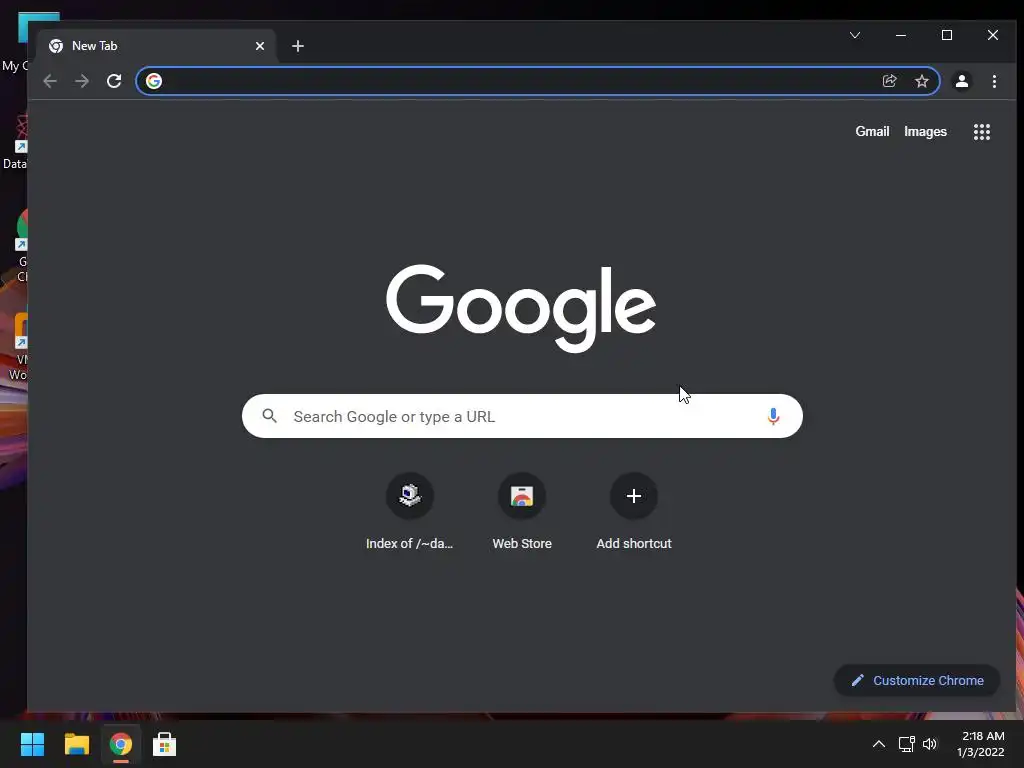Open the Chrome profile avatar menu
This screenshot has width=1024, height=768.
962,81
